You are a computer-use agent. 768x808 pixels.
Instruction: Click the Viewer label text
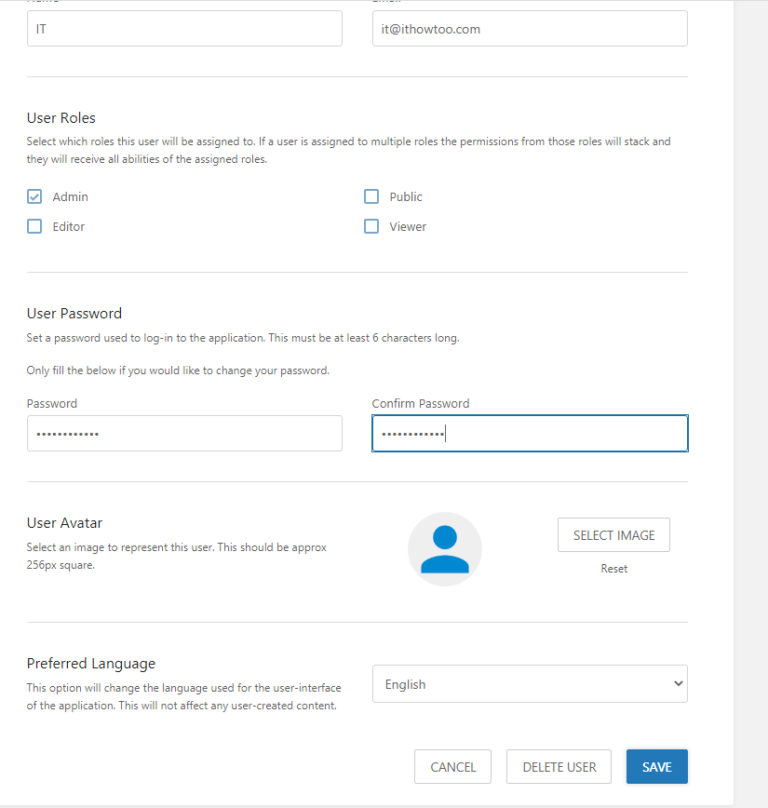tap(408, 227)
